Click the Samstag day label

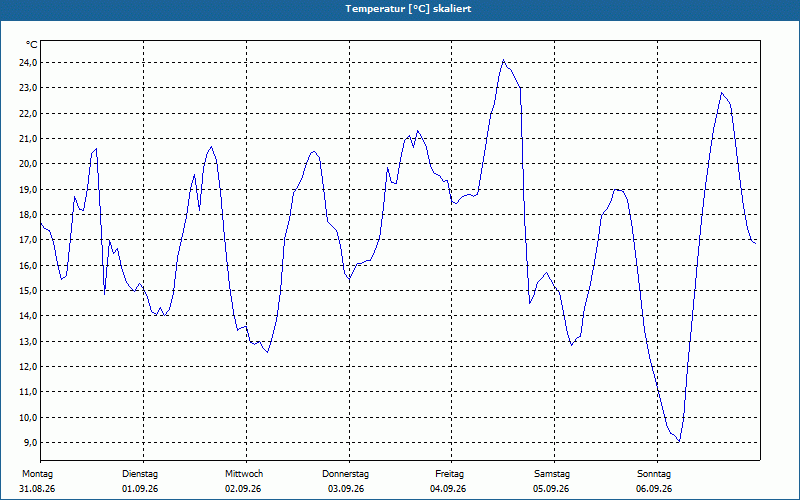tap(552, 474)
